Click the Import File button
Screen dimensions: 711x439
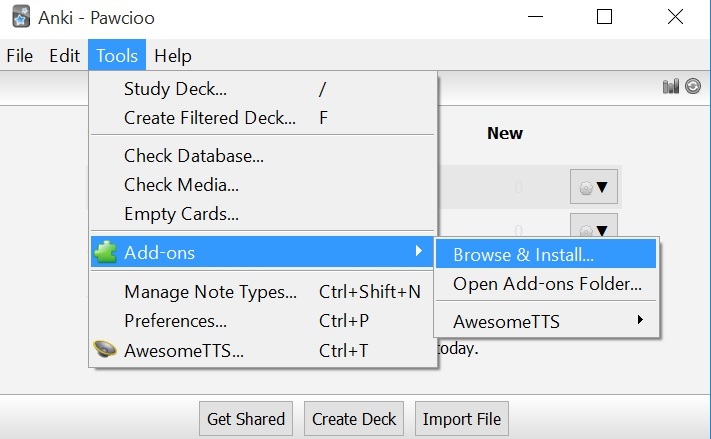462,419
